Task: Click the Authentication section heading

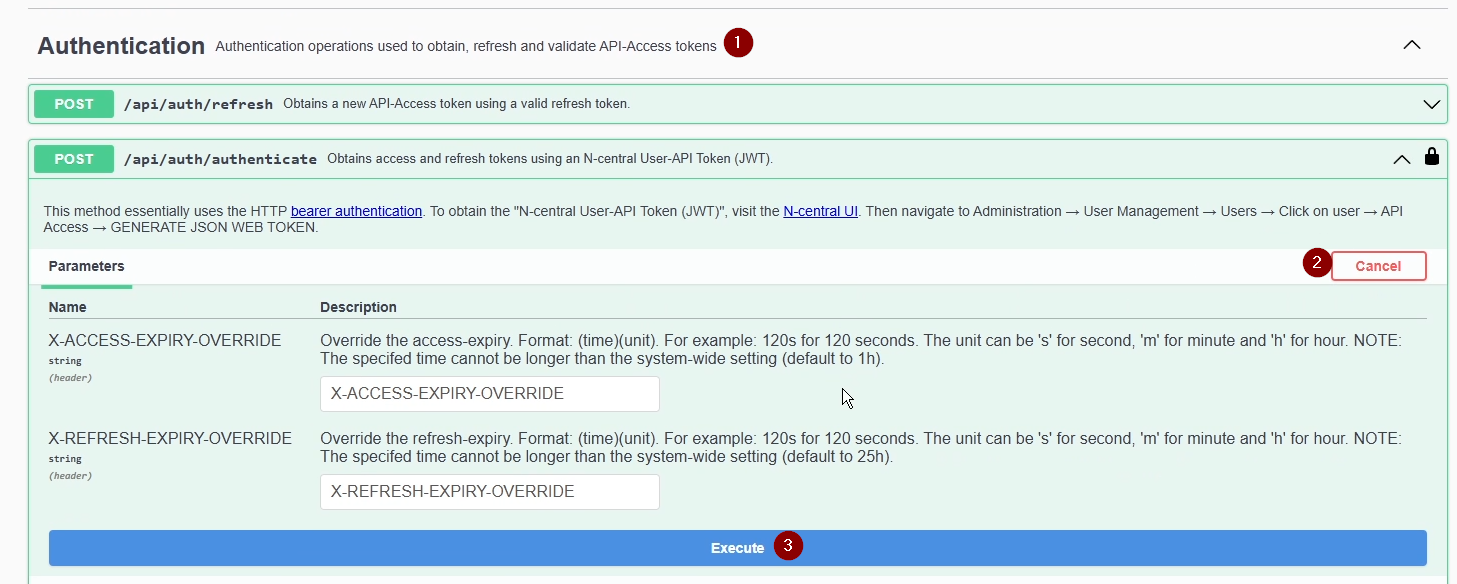Action: click(121, 46)
